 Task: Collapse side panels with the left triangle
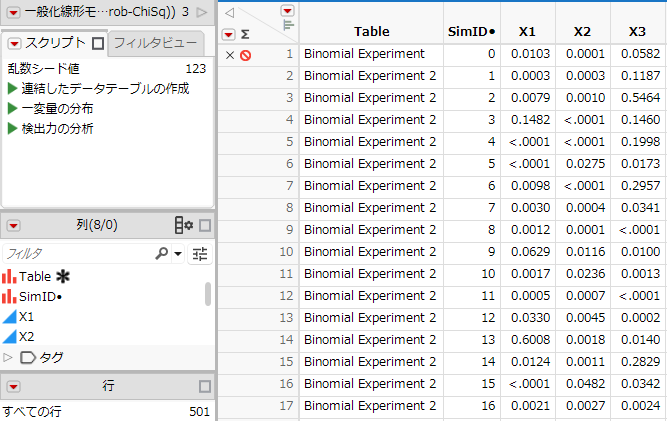(229, 13)
